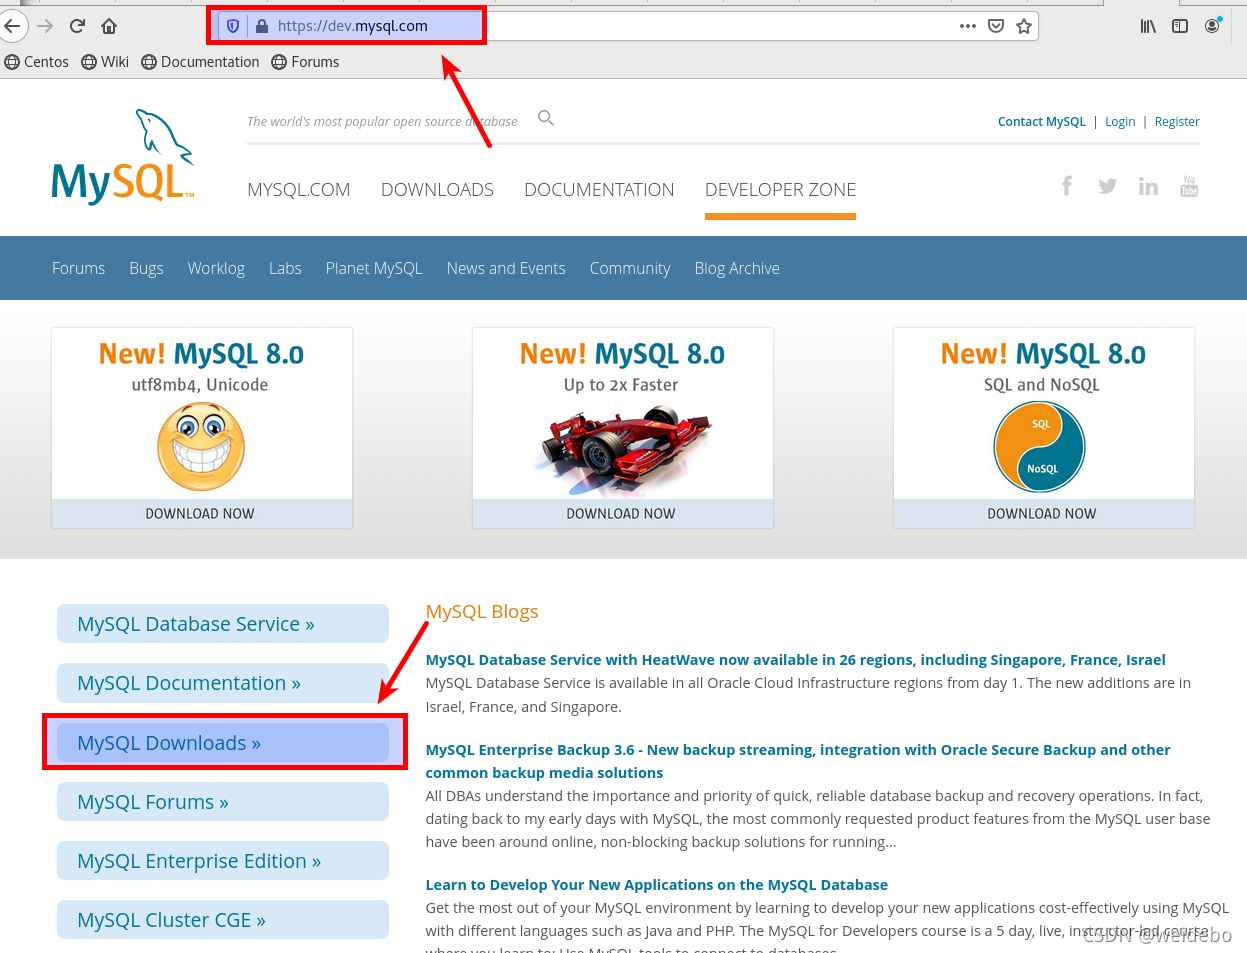
Task: Open the Forums bookmark in toolbar
Action: pyautogui.click(x=305, y=62)
